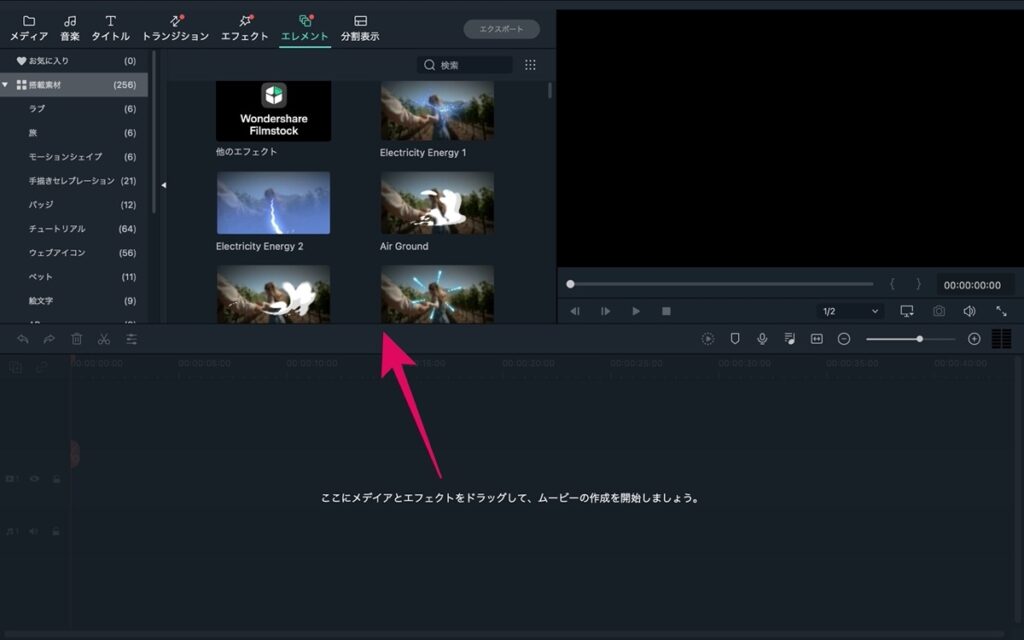This screenshot has height=640, width=1024.
Task: Toggle the timeline link icon
Action: 42,368
